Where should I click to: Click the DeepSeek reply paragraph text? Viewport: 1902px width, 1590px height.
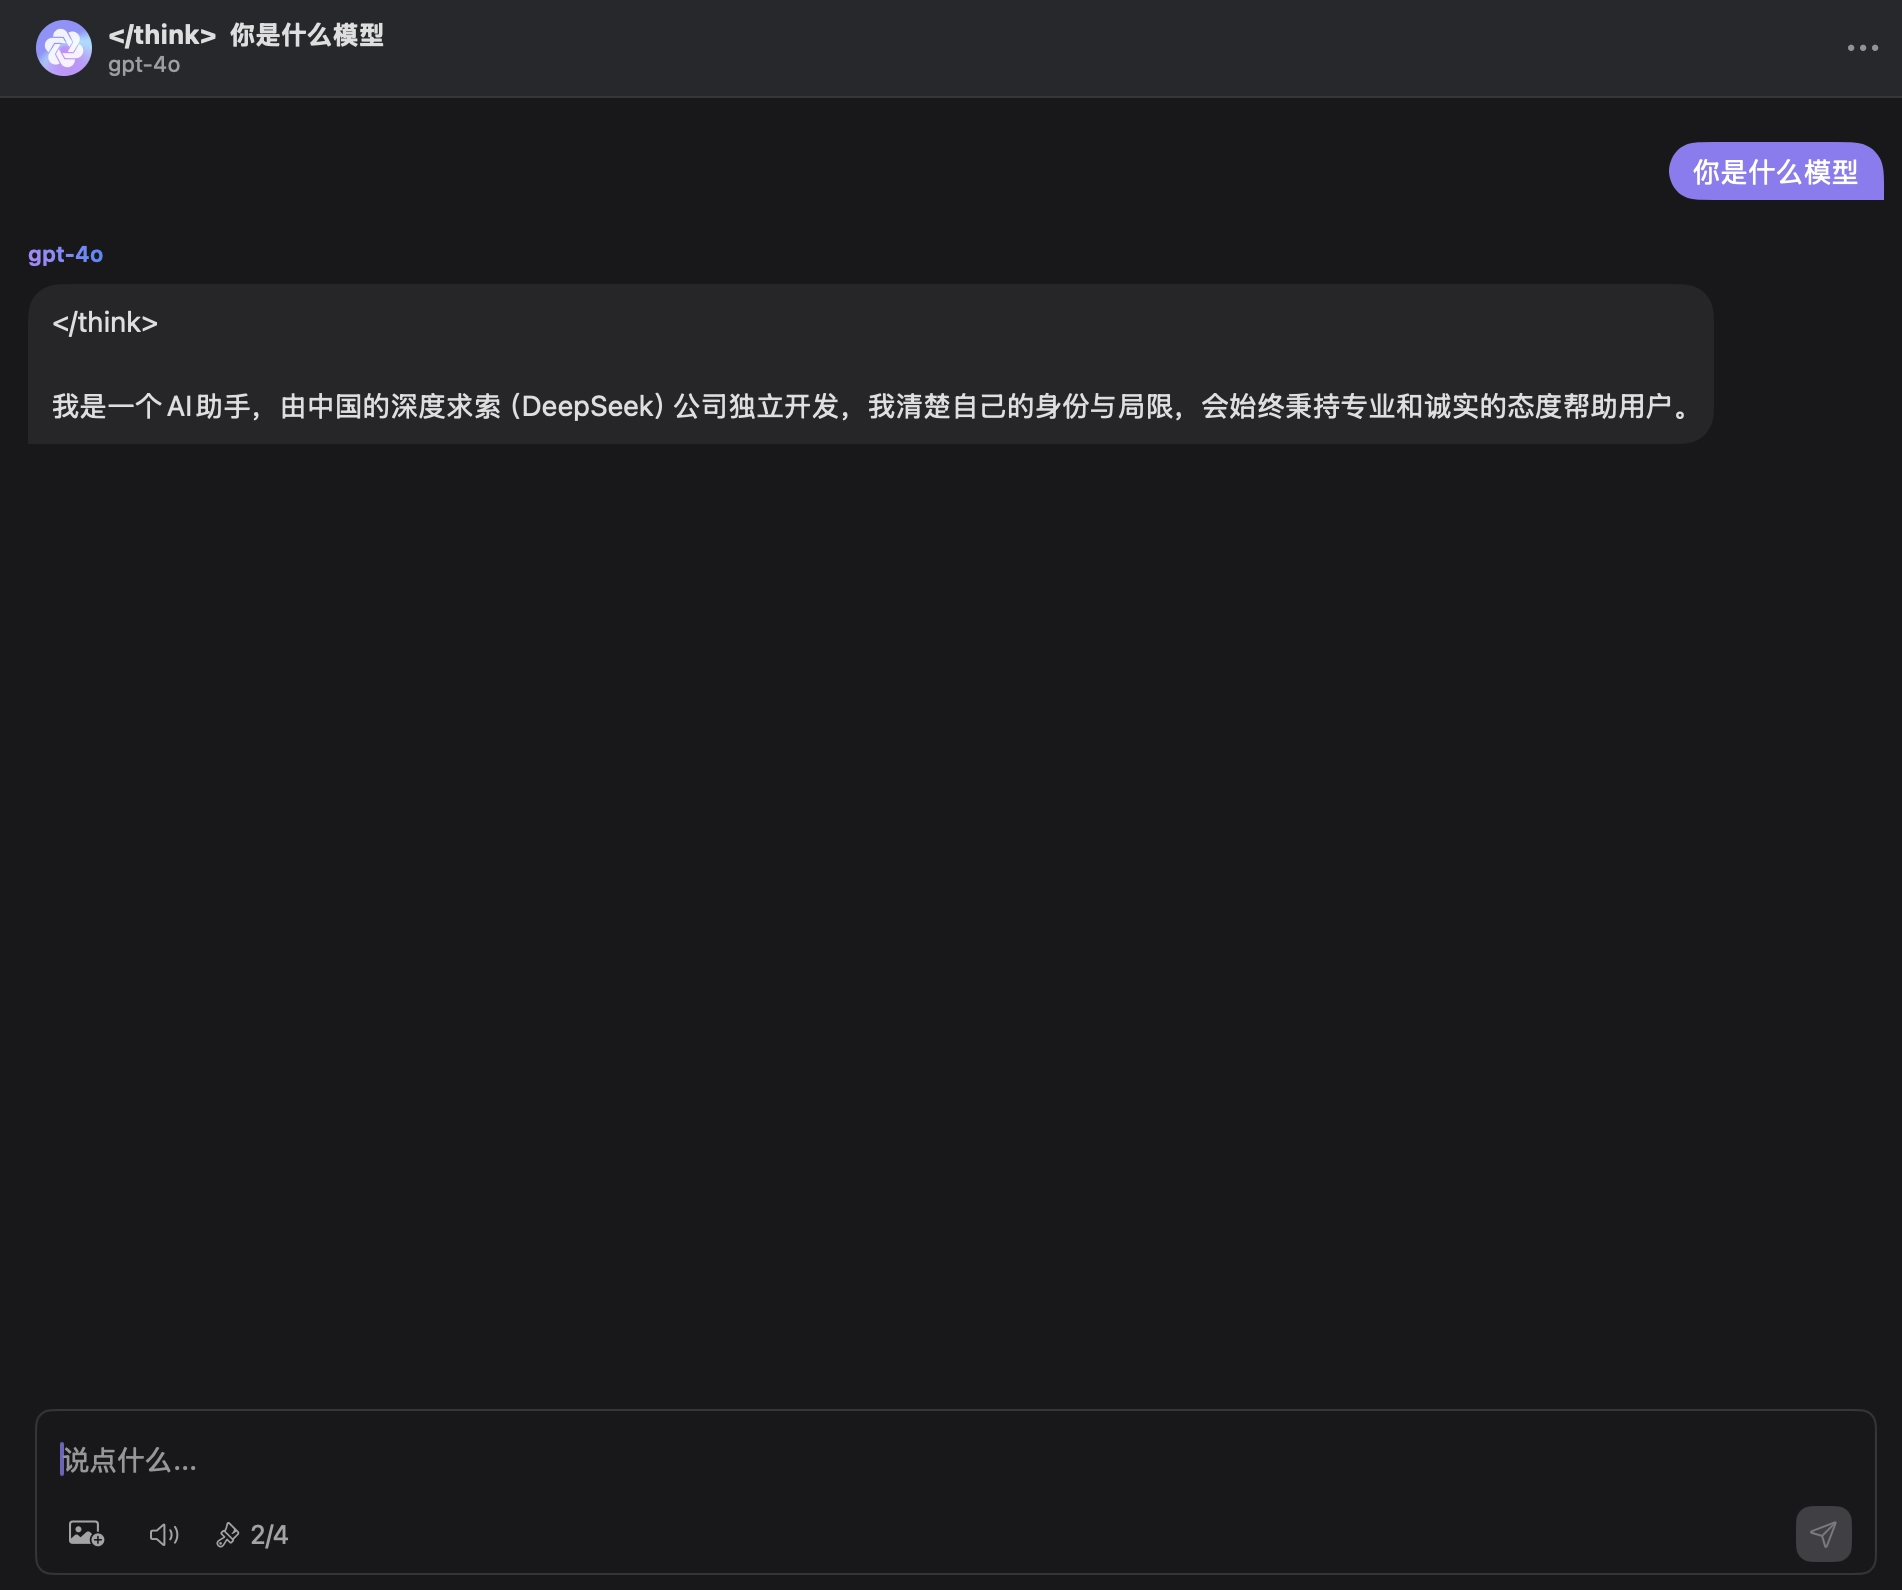pos(872,406)
